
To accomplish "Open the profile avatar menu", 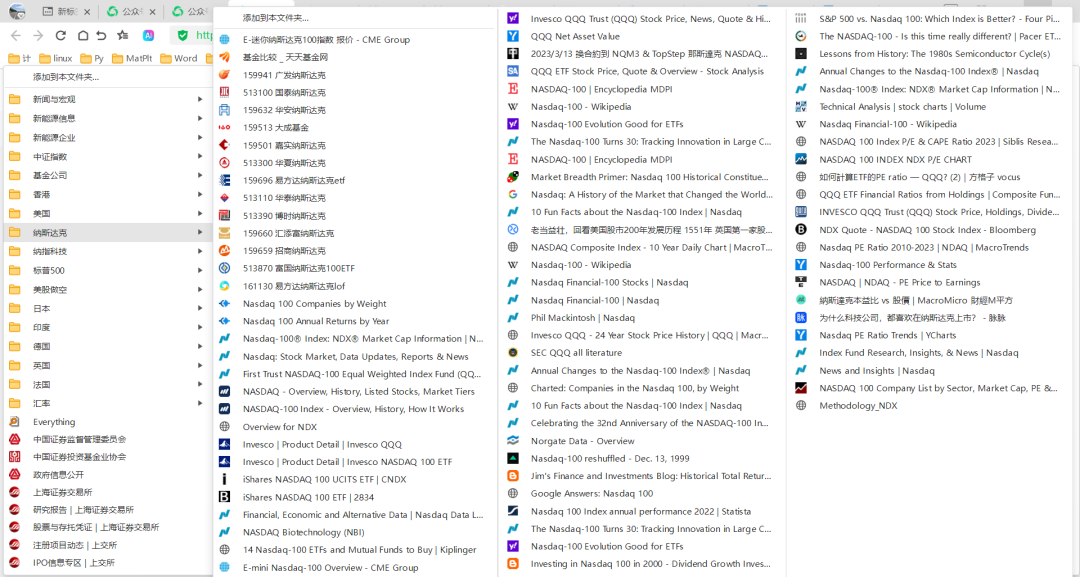I will click(17, 11).
